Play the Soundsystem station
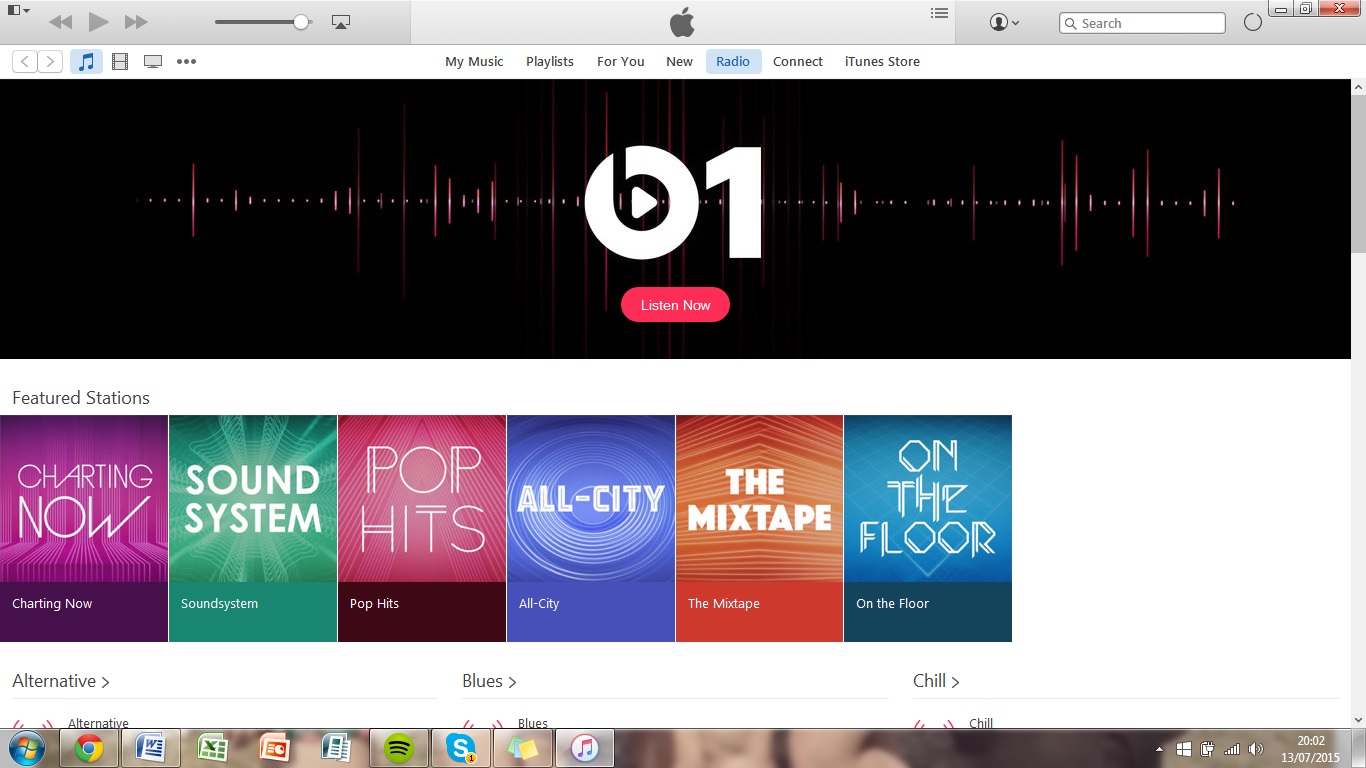Image resolution: width=1366 pixels, height=768 pixels. (x=253, y=528)
